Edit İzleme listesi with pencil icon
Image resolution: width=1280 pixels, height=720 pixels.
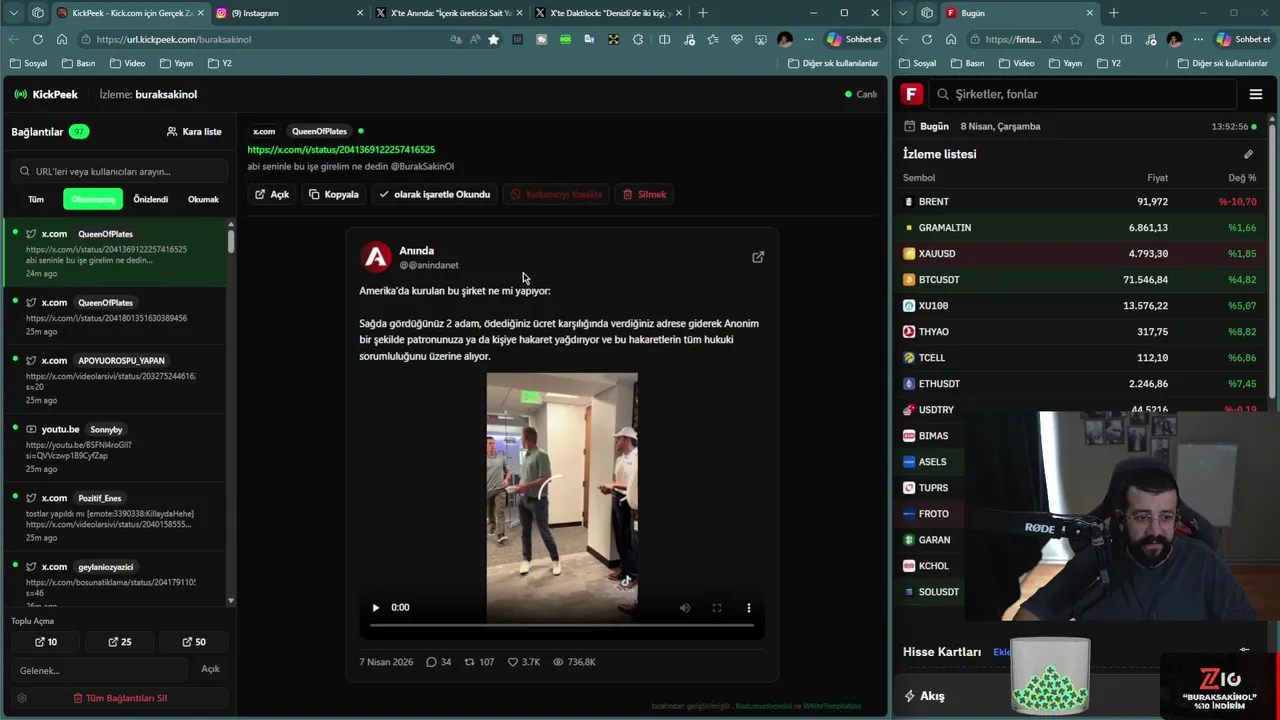pos(1248,154)
